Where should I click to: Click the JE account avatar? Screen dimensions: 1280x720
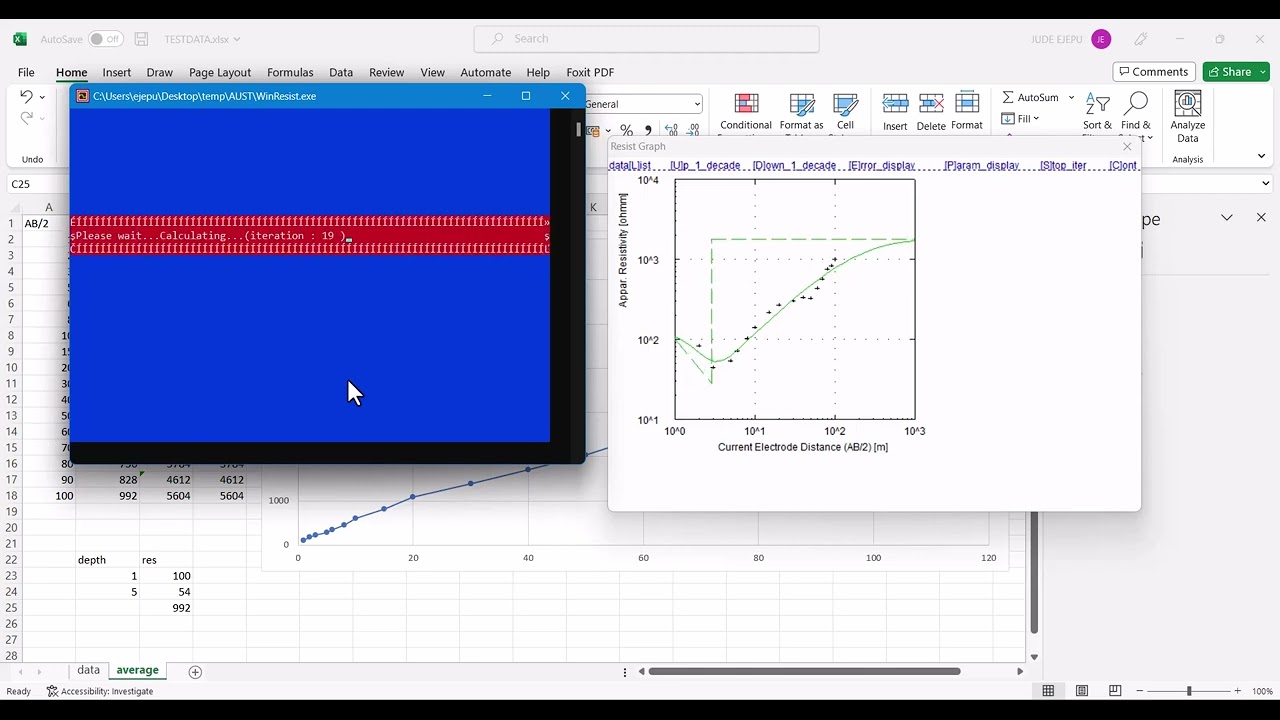[1101, 39]
